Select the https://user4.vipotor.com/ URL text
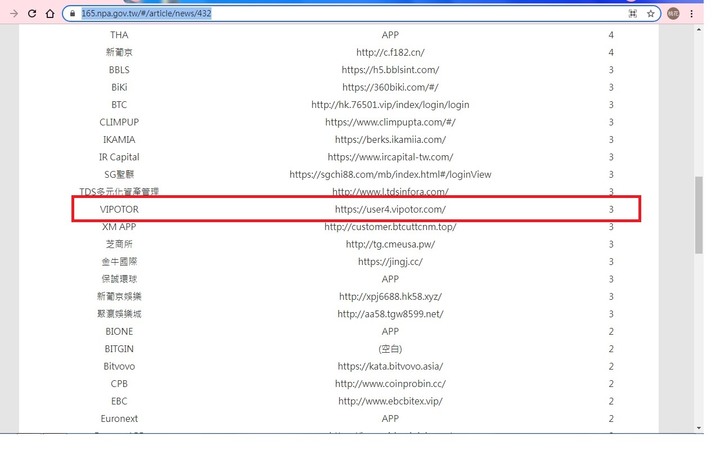Viewport: 720px width, 450px height. 390,209
